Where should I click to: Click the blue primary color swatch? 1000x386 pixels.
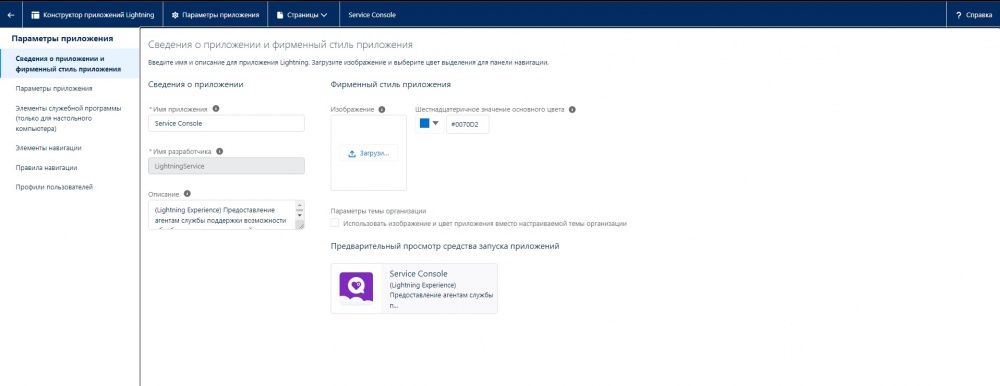[x=425, y=124]
